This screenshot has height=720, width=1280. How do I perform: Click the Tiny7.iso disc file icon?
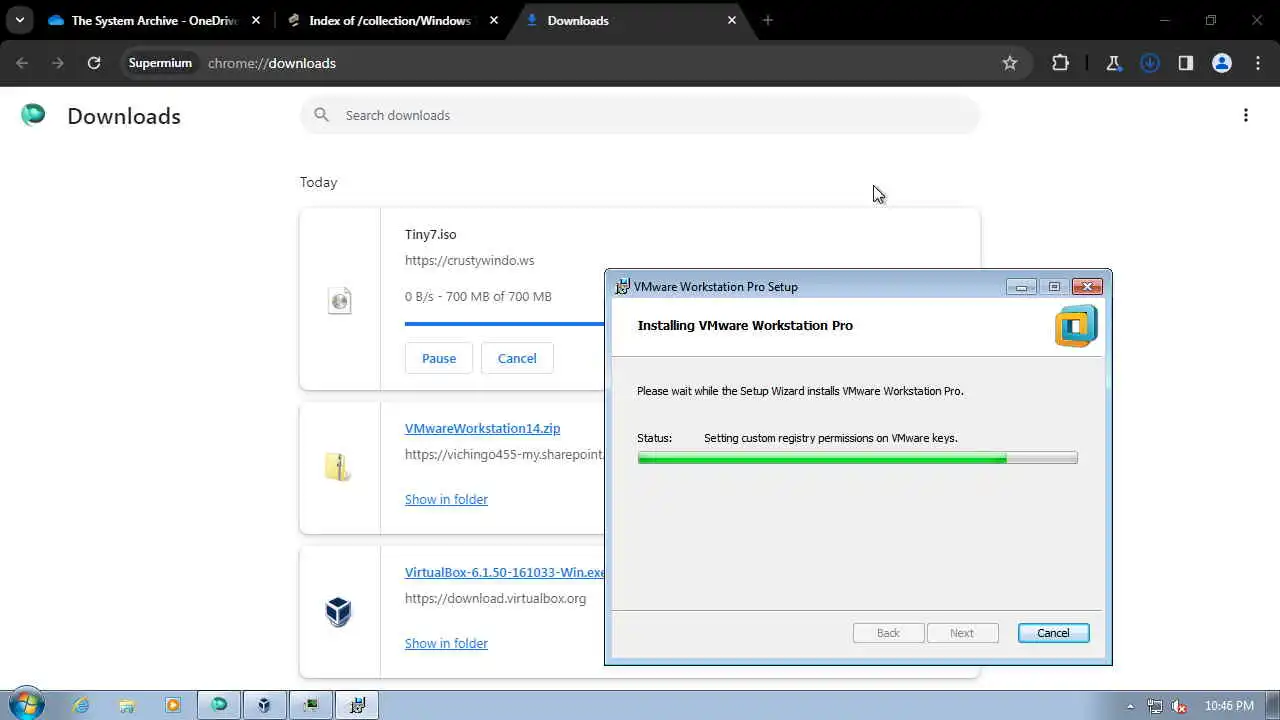click(340, 300)
